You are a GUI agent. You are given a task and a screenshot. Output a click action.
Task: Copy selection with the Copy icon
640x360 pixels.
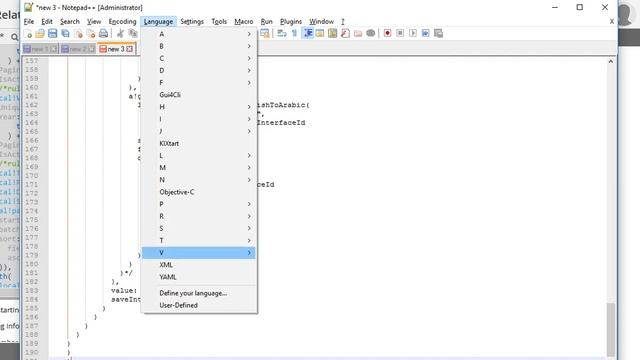pos(133,33)
